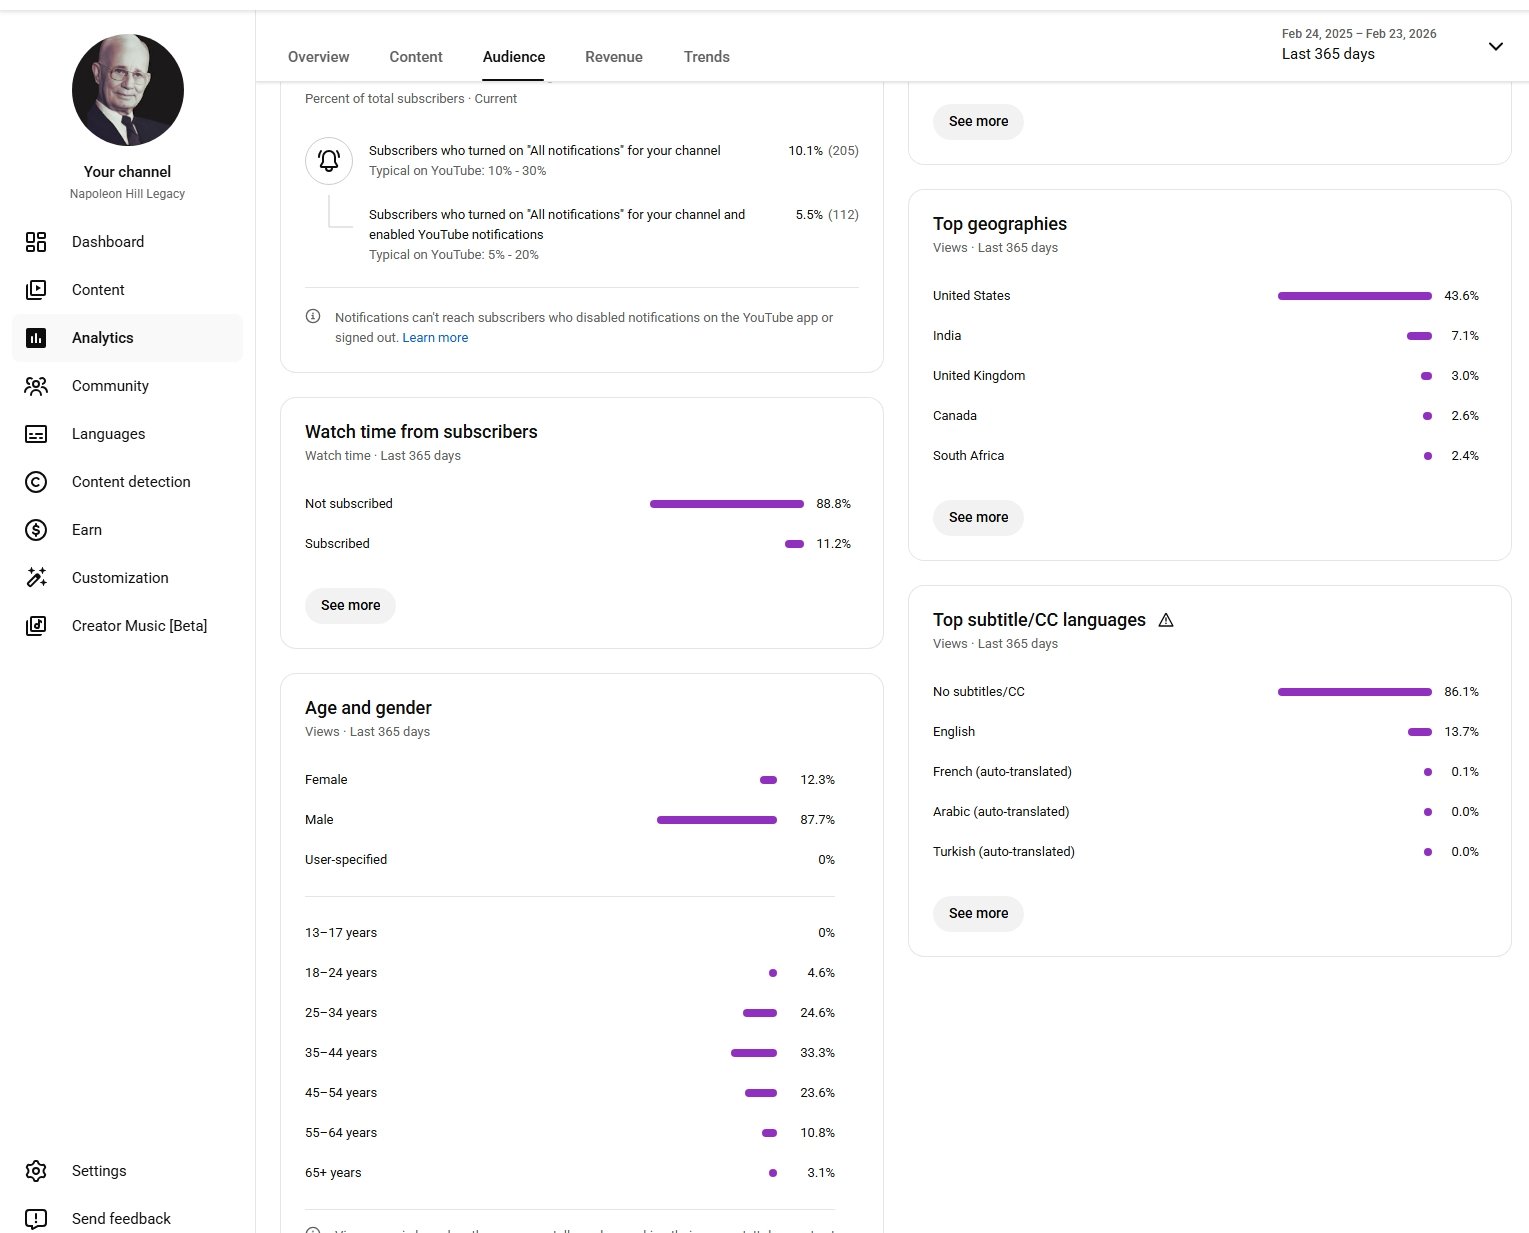
Task: Open Content detection copyright icon
Action: pos(36,482)
